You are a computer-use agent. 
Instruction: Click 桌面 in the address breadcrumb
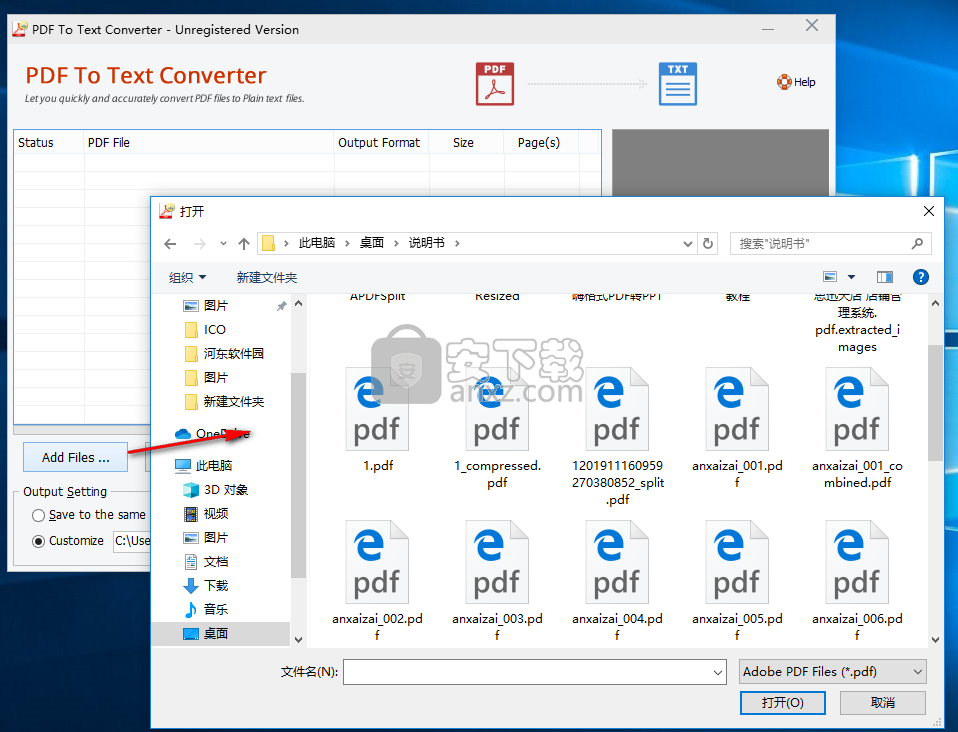pos(371,243)
